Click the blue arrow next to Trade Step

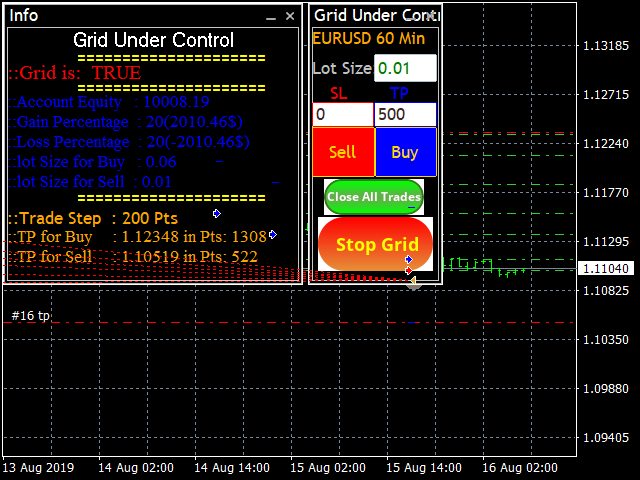tap(217, 213)
